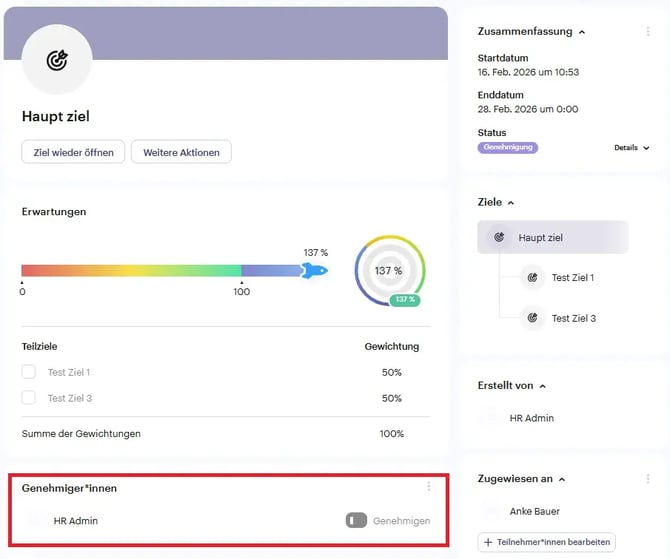Click the Erwartungen heading

(54, 212)
